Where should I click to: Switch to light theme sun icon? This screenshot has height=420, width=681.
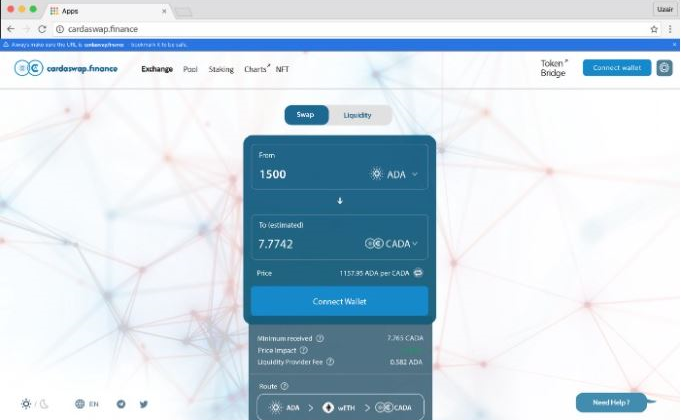[x=26, y=404]
